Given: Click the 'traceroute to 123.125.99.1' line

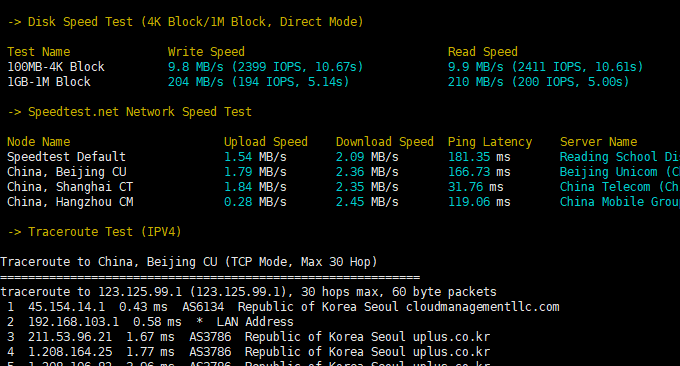Looking at the screenshot, I should coord(248,292).
